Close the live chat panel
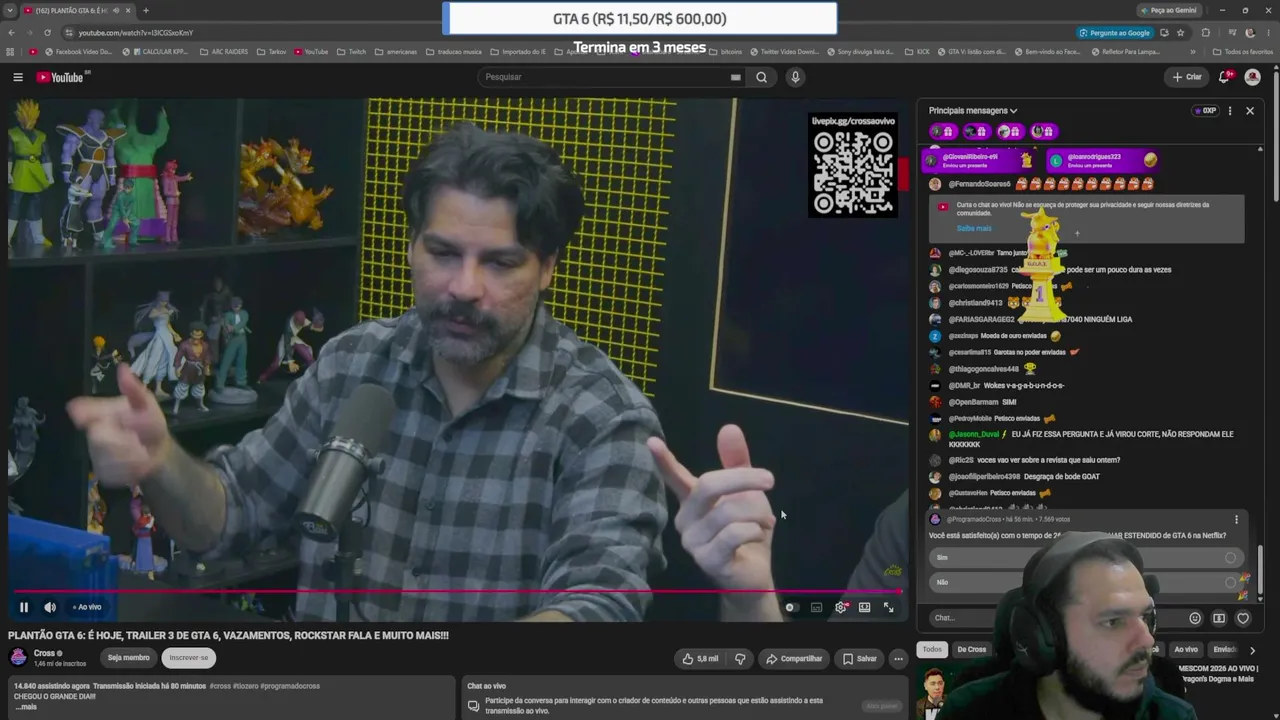This screenshot has height=720, width=1280. click(1250, 111)
